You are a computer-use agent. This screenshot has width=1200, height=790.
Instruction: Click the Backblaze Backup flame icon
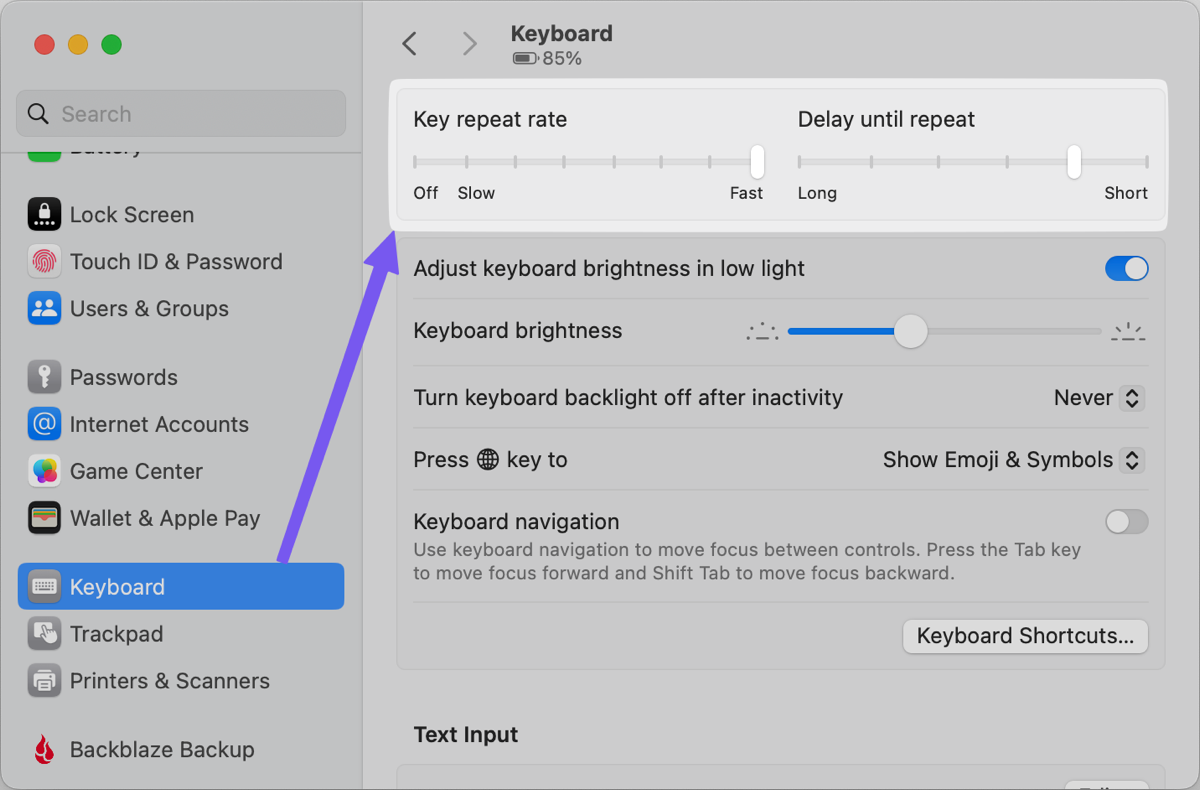coord(44,750)
